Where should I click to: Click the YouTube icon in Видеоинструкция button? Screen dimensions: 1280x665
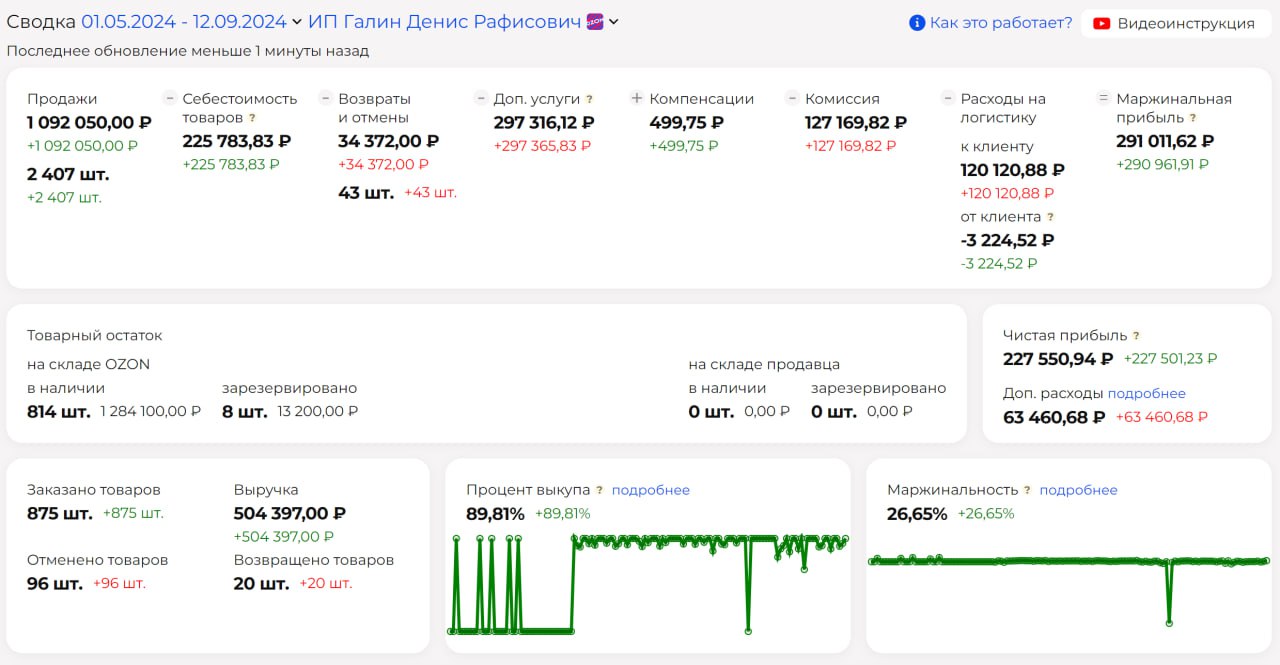point(1102,23)
